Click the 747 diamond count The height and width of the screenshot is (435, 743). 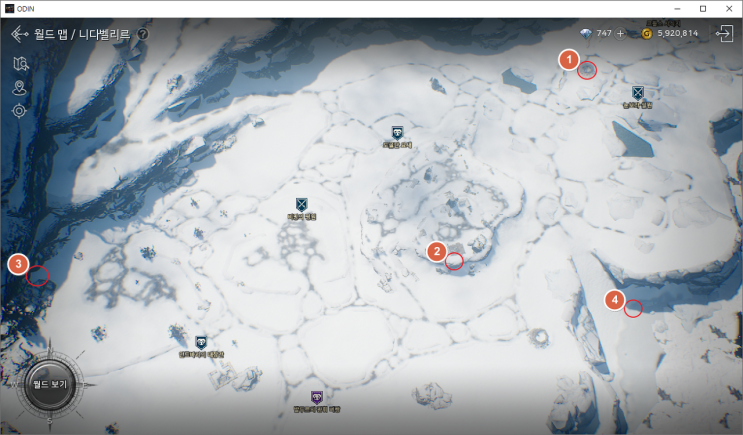pos(604,34)
